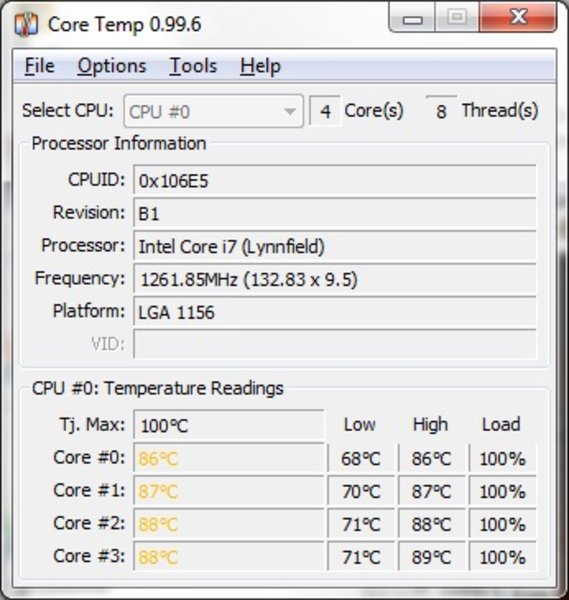Expand the Select CPU dropdown arrow
Viewport: 569px width, 600px height.
point(290,112)
